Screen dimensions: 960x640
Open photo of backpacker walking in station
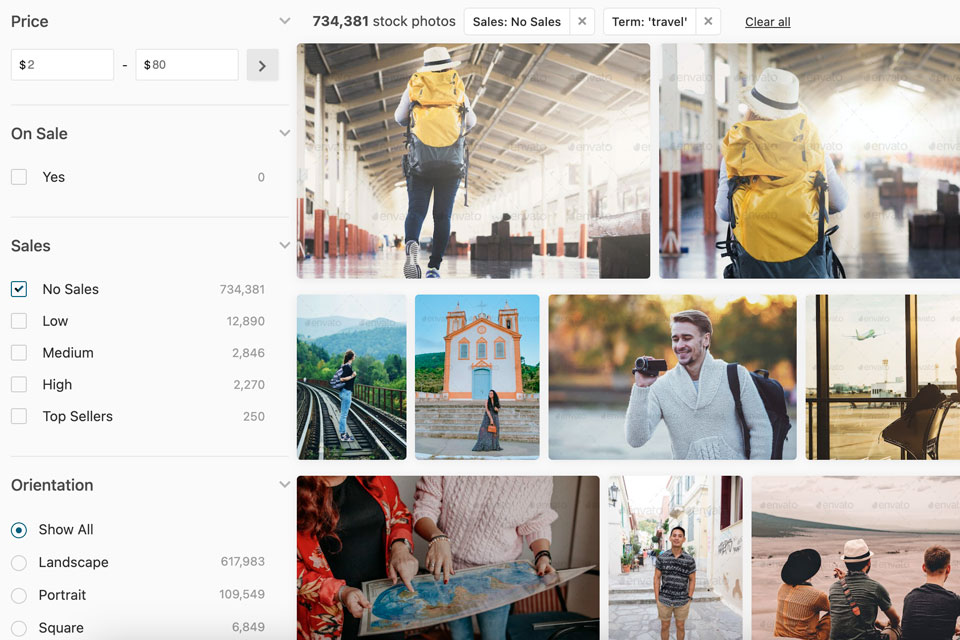point(473,161)
